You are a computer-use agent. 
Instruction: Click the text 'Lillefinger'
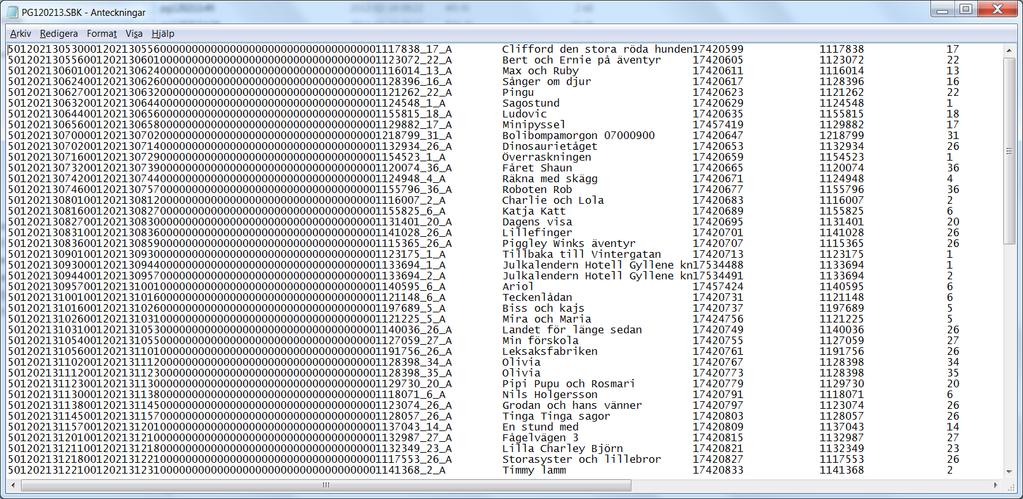(537, 233)
